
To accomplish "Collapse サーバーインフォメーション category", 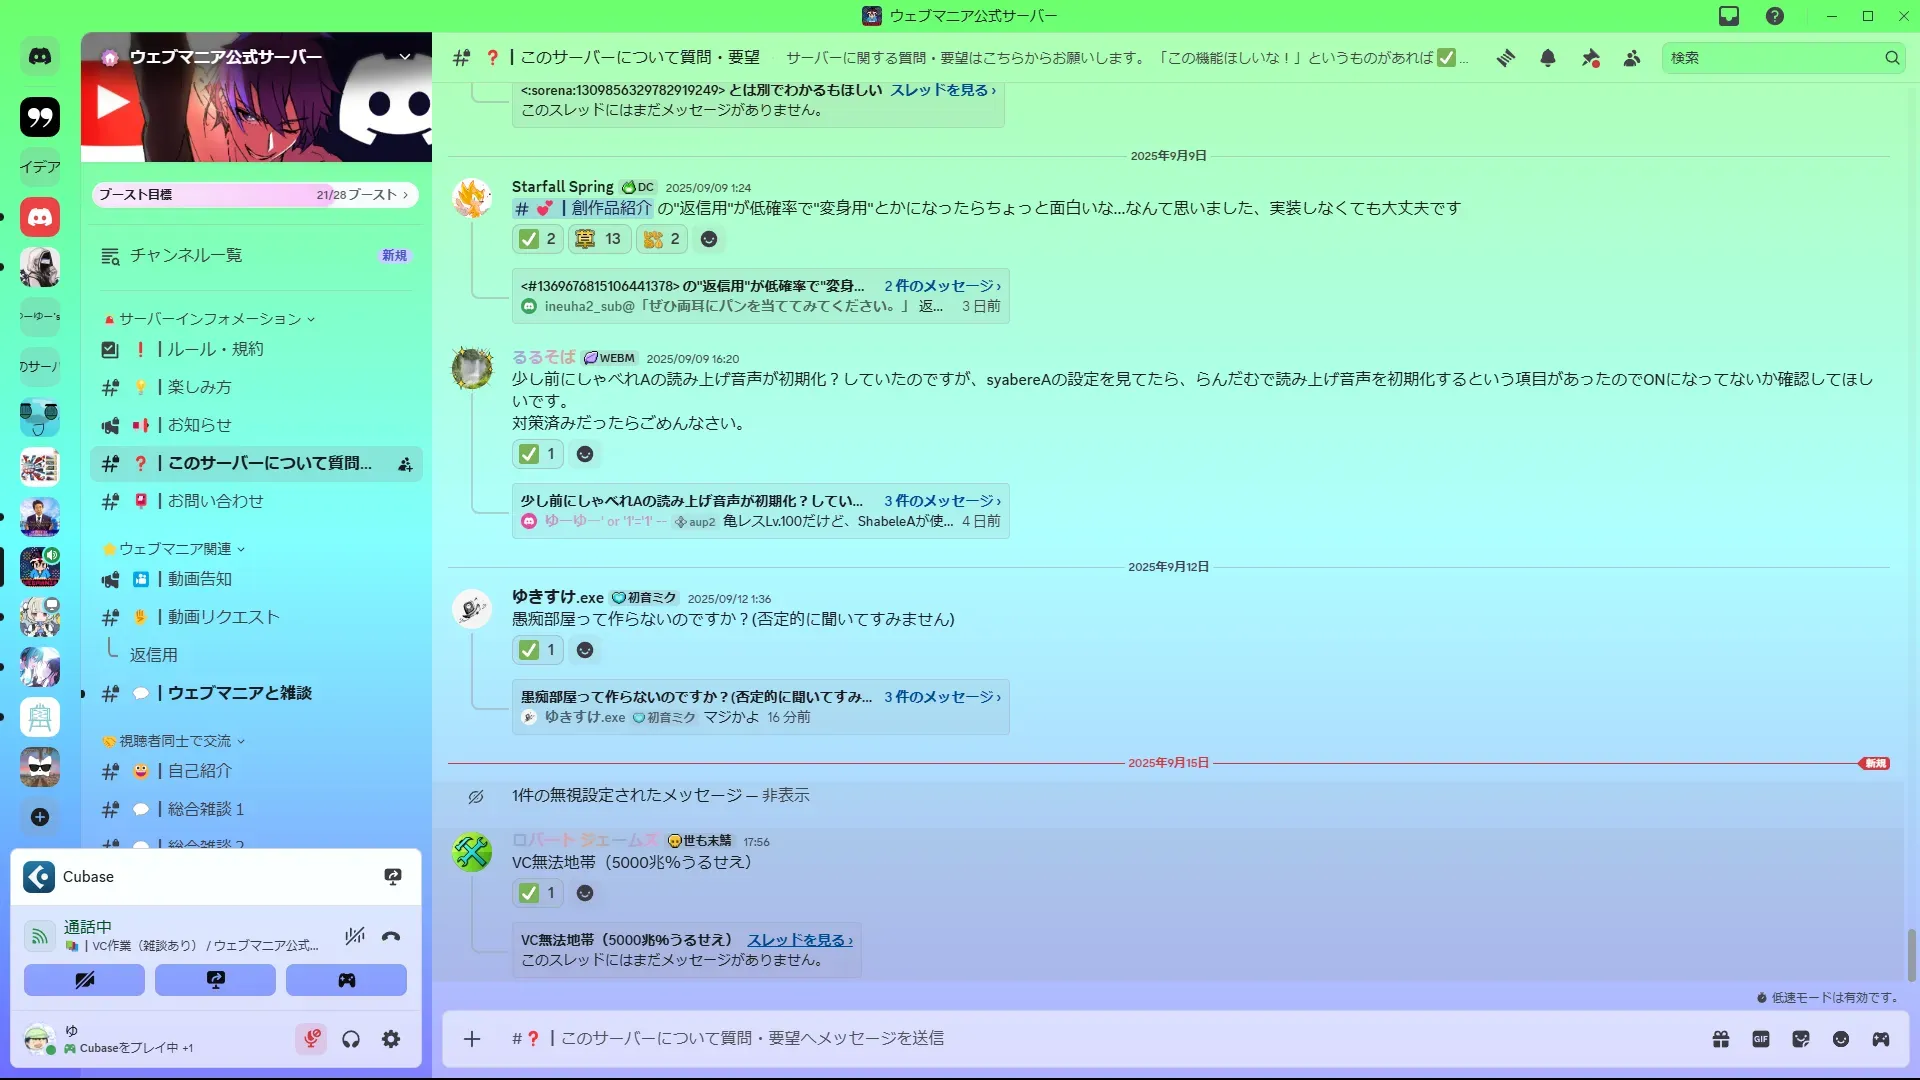I will 210,319.
